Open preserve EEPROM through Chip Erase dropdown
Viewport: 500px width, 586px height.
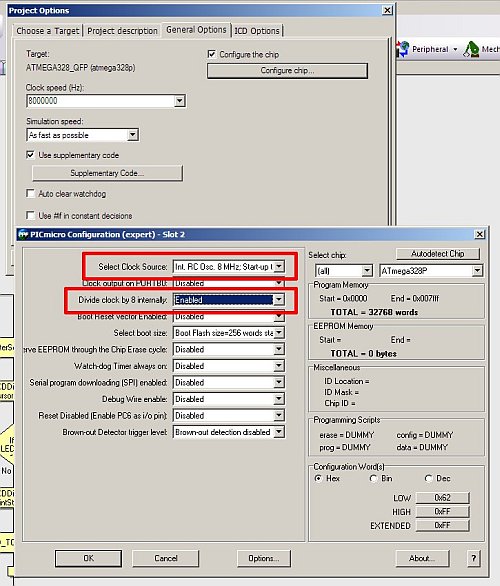[279, 349]
